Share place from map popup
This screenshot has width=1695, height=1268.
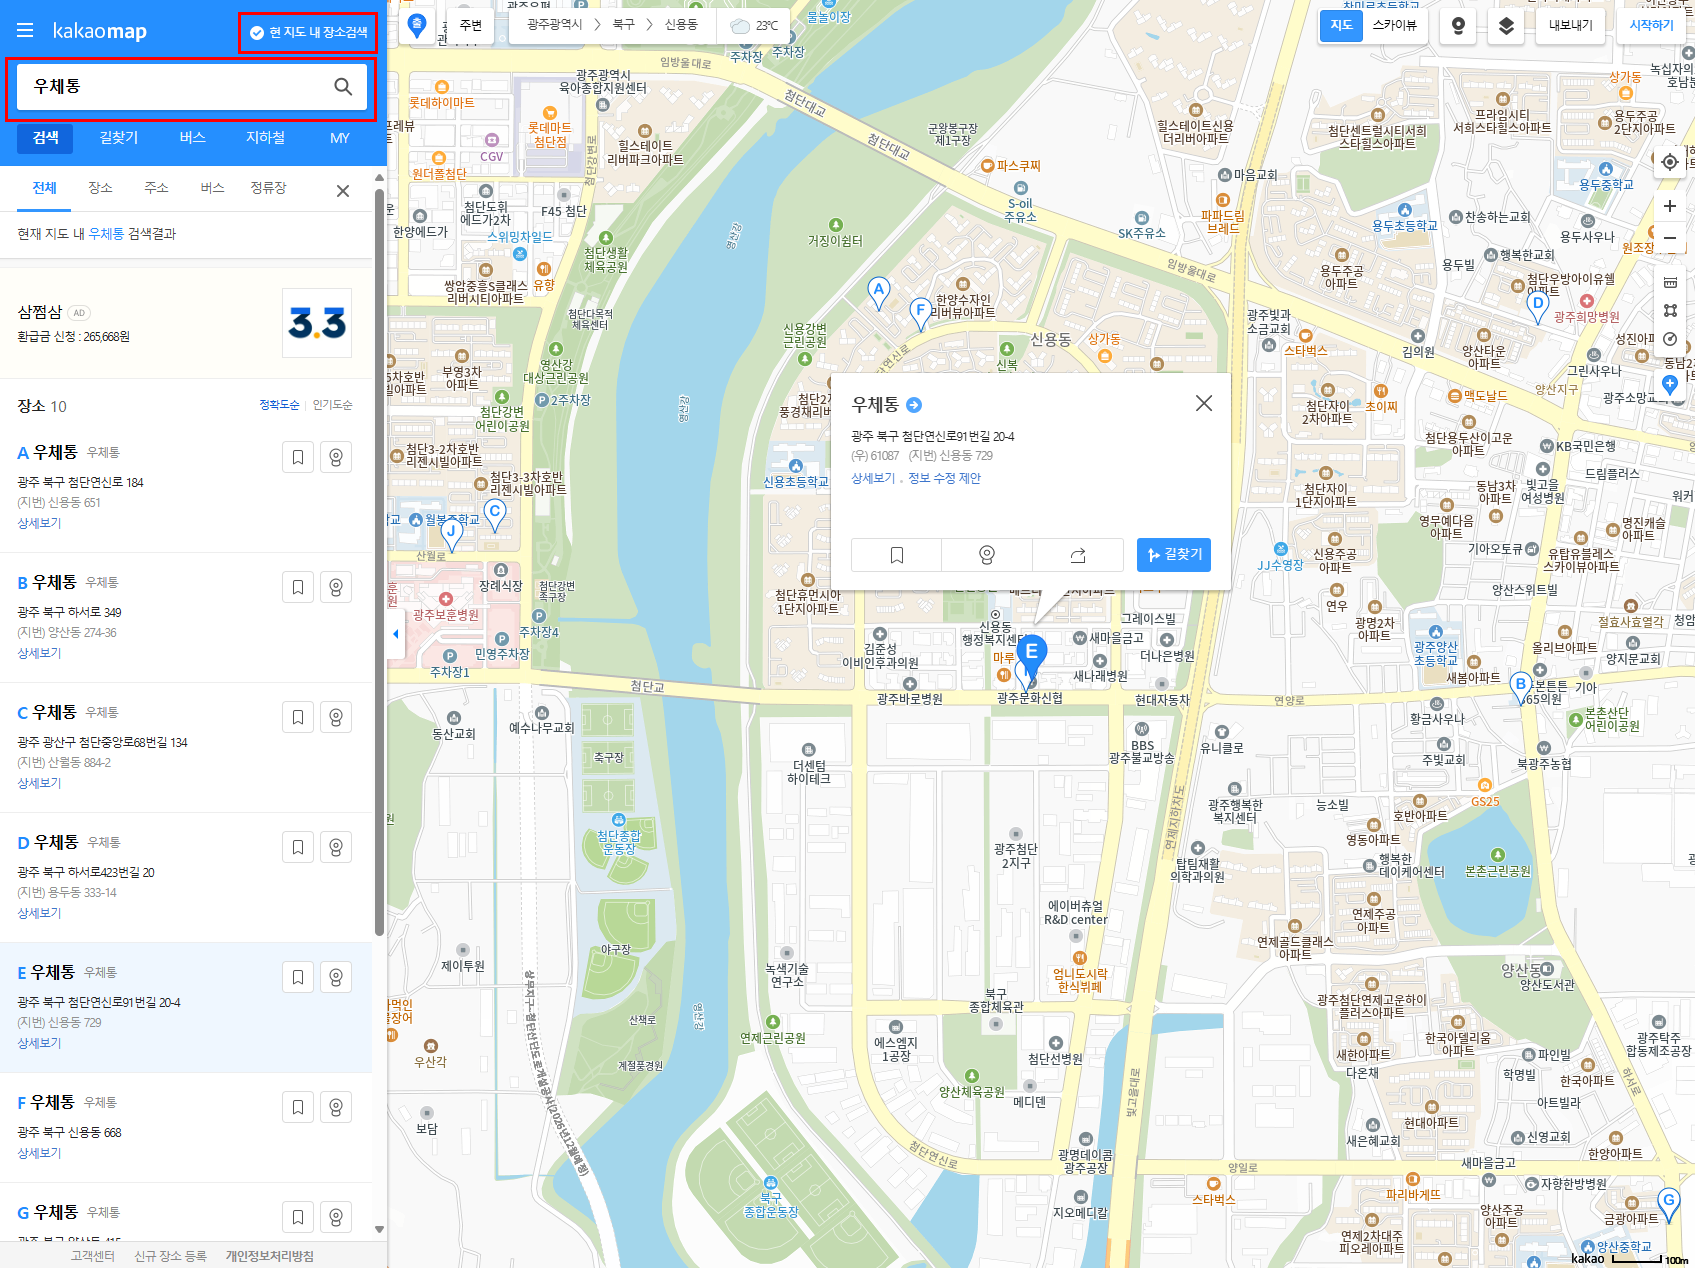tap(1077, 555)
